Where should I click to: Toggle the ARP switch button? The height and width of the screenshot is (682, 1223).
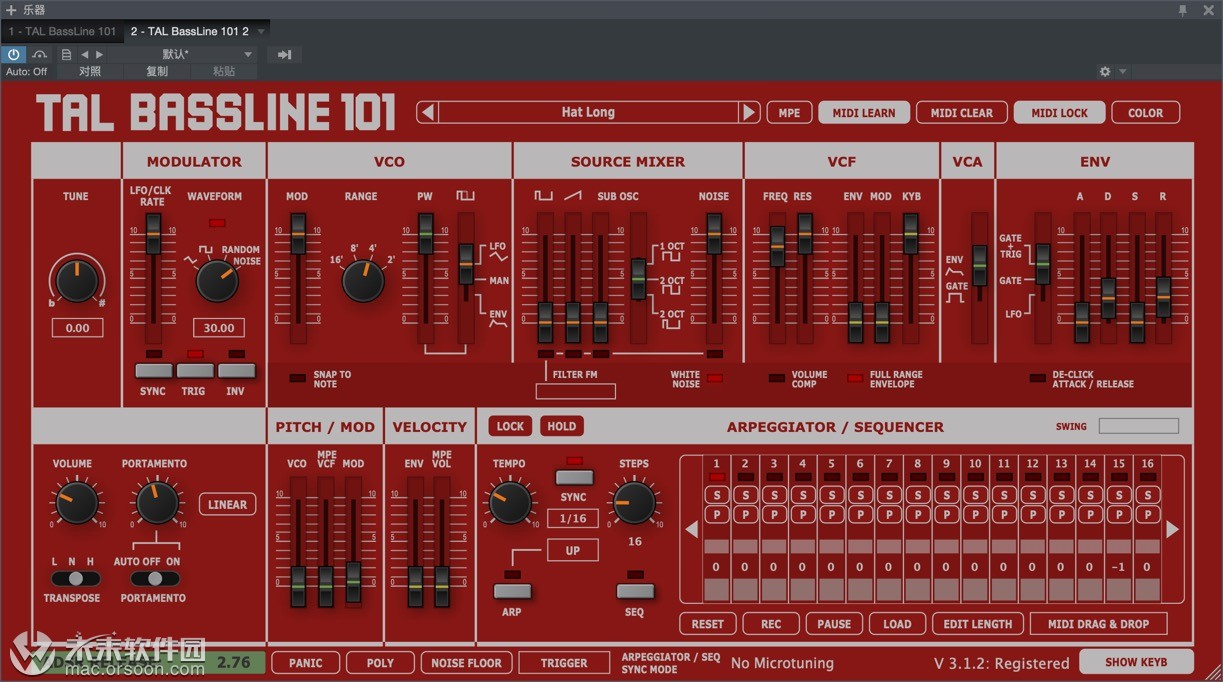(x=512, y=591)
